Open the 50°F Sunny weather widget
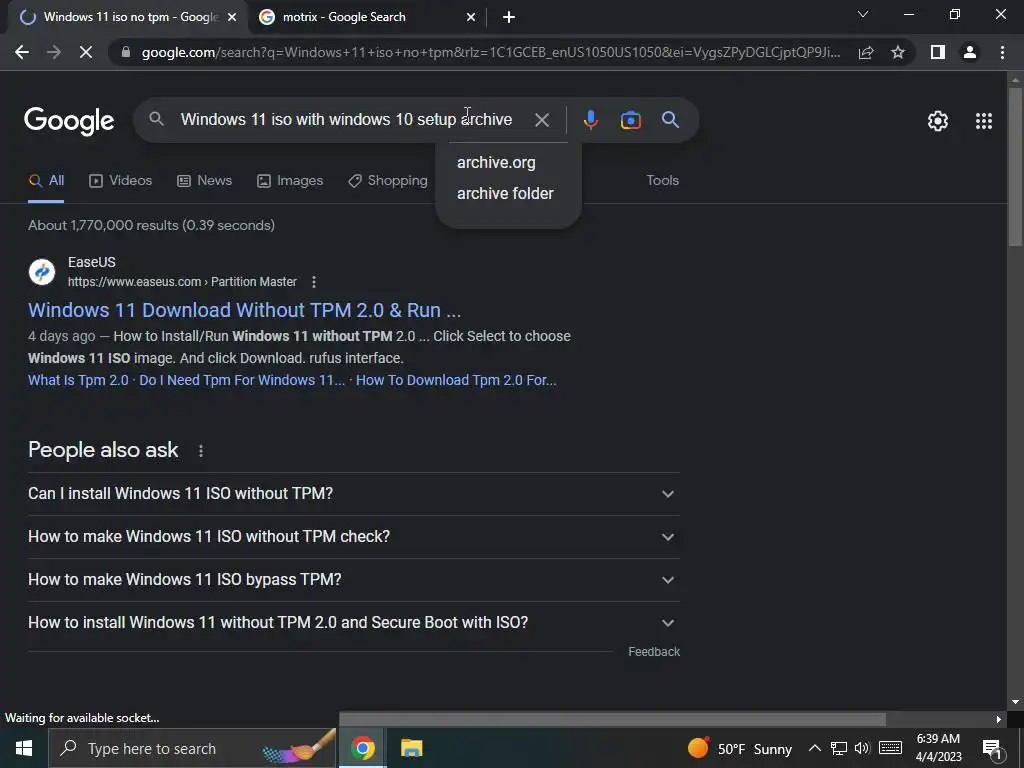 coord(739,748)
